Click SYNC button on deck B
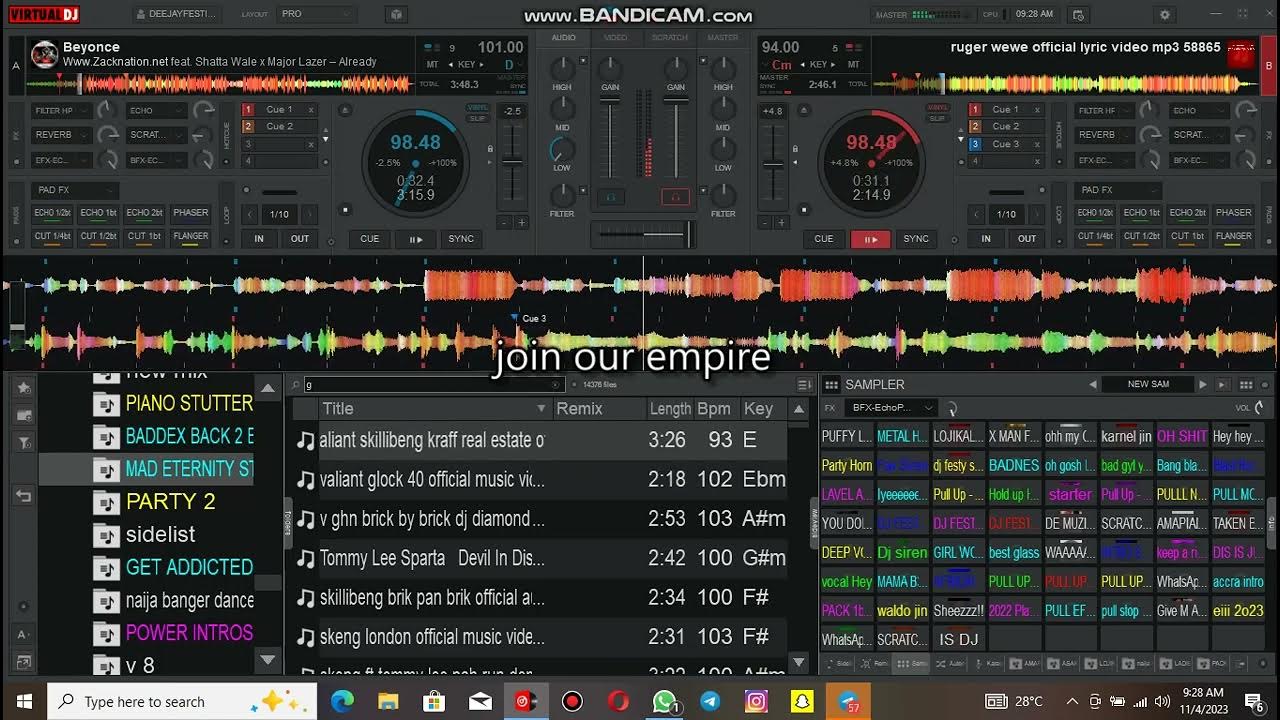1280x720 pixels. click(916, 239)
